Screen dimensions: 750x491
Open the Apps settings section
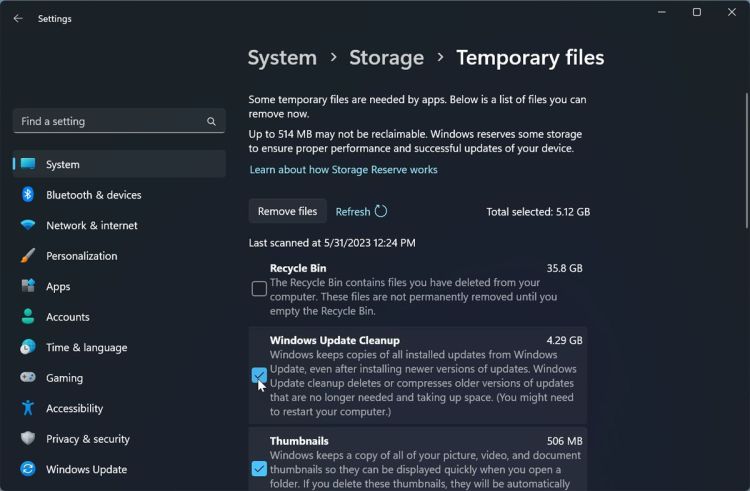tap(58, 287)
